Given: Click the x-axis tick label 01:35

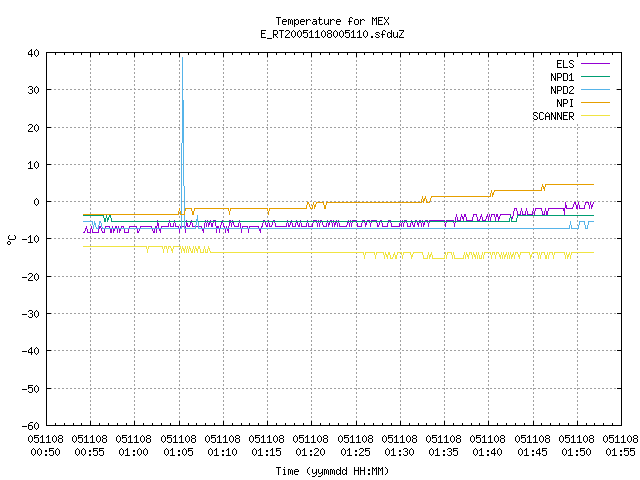Looking at the screenshot, I should click(x=444, y=452).
